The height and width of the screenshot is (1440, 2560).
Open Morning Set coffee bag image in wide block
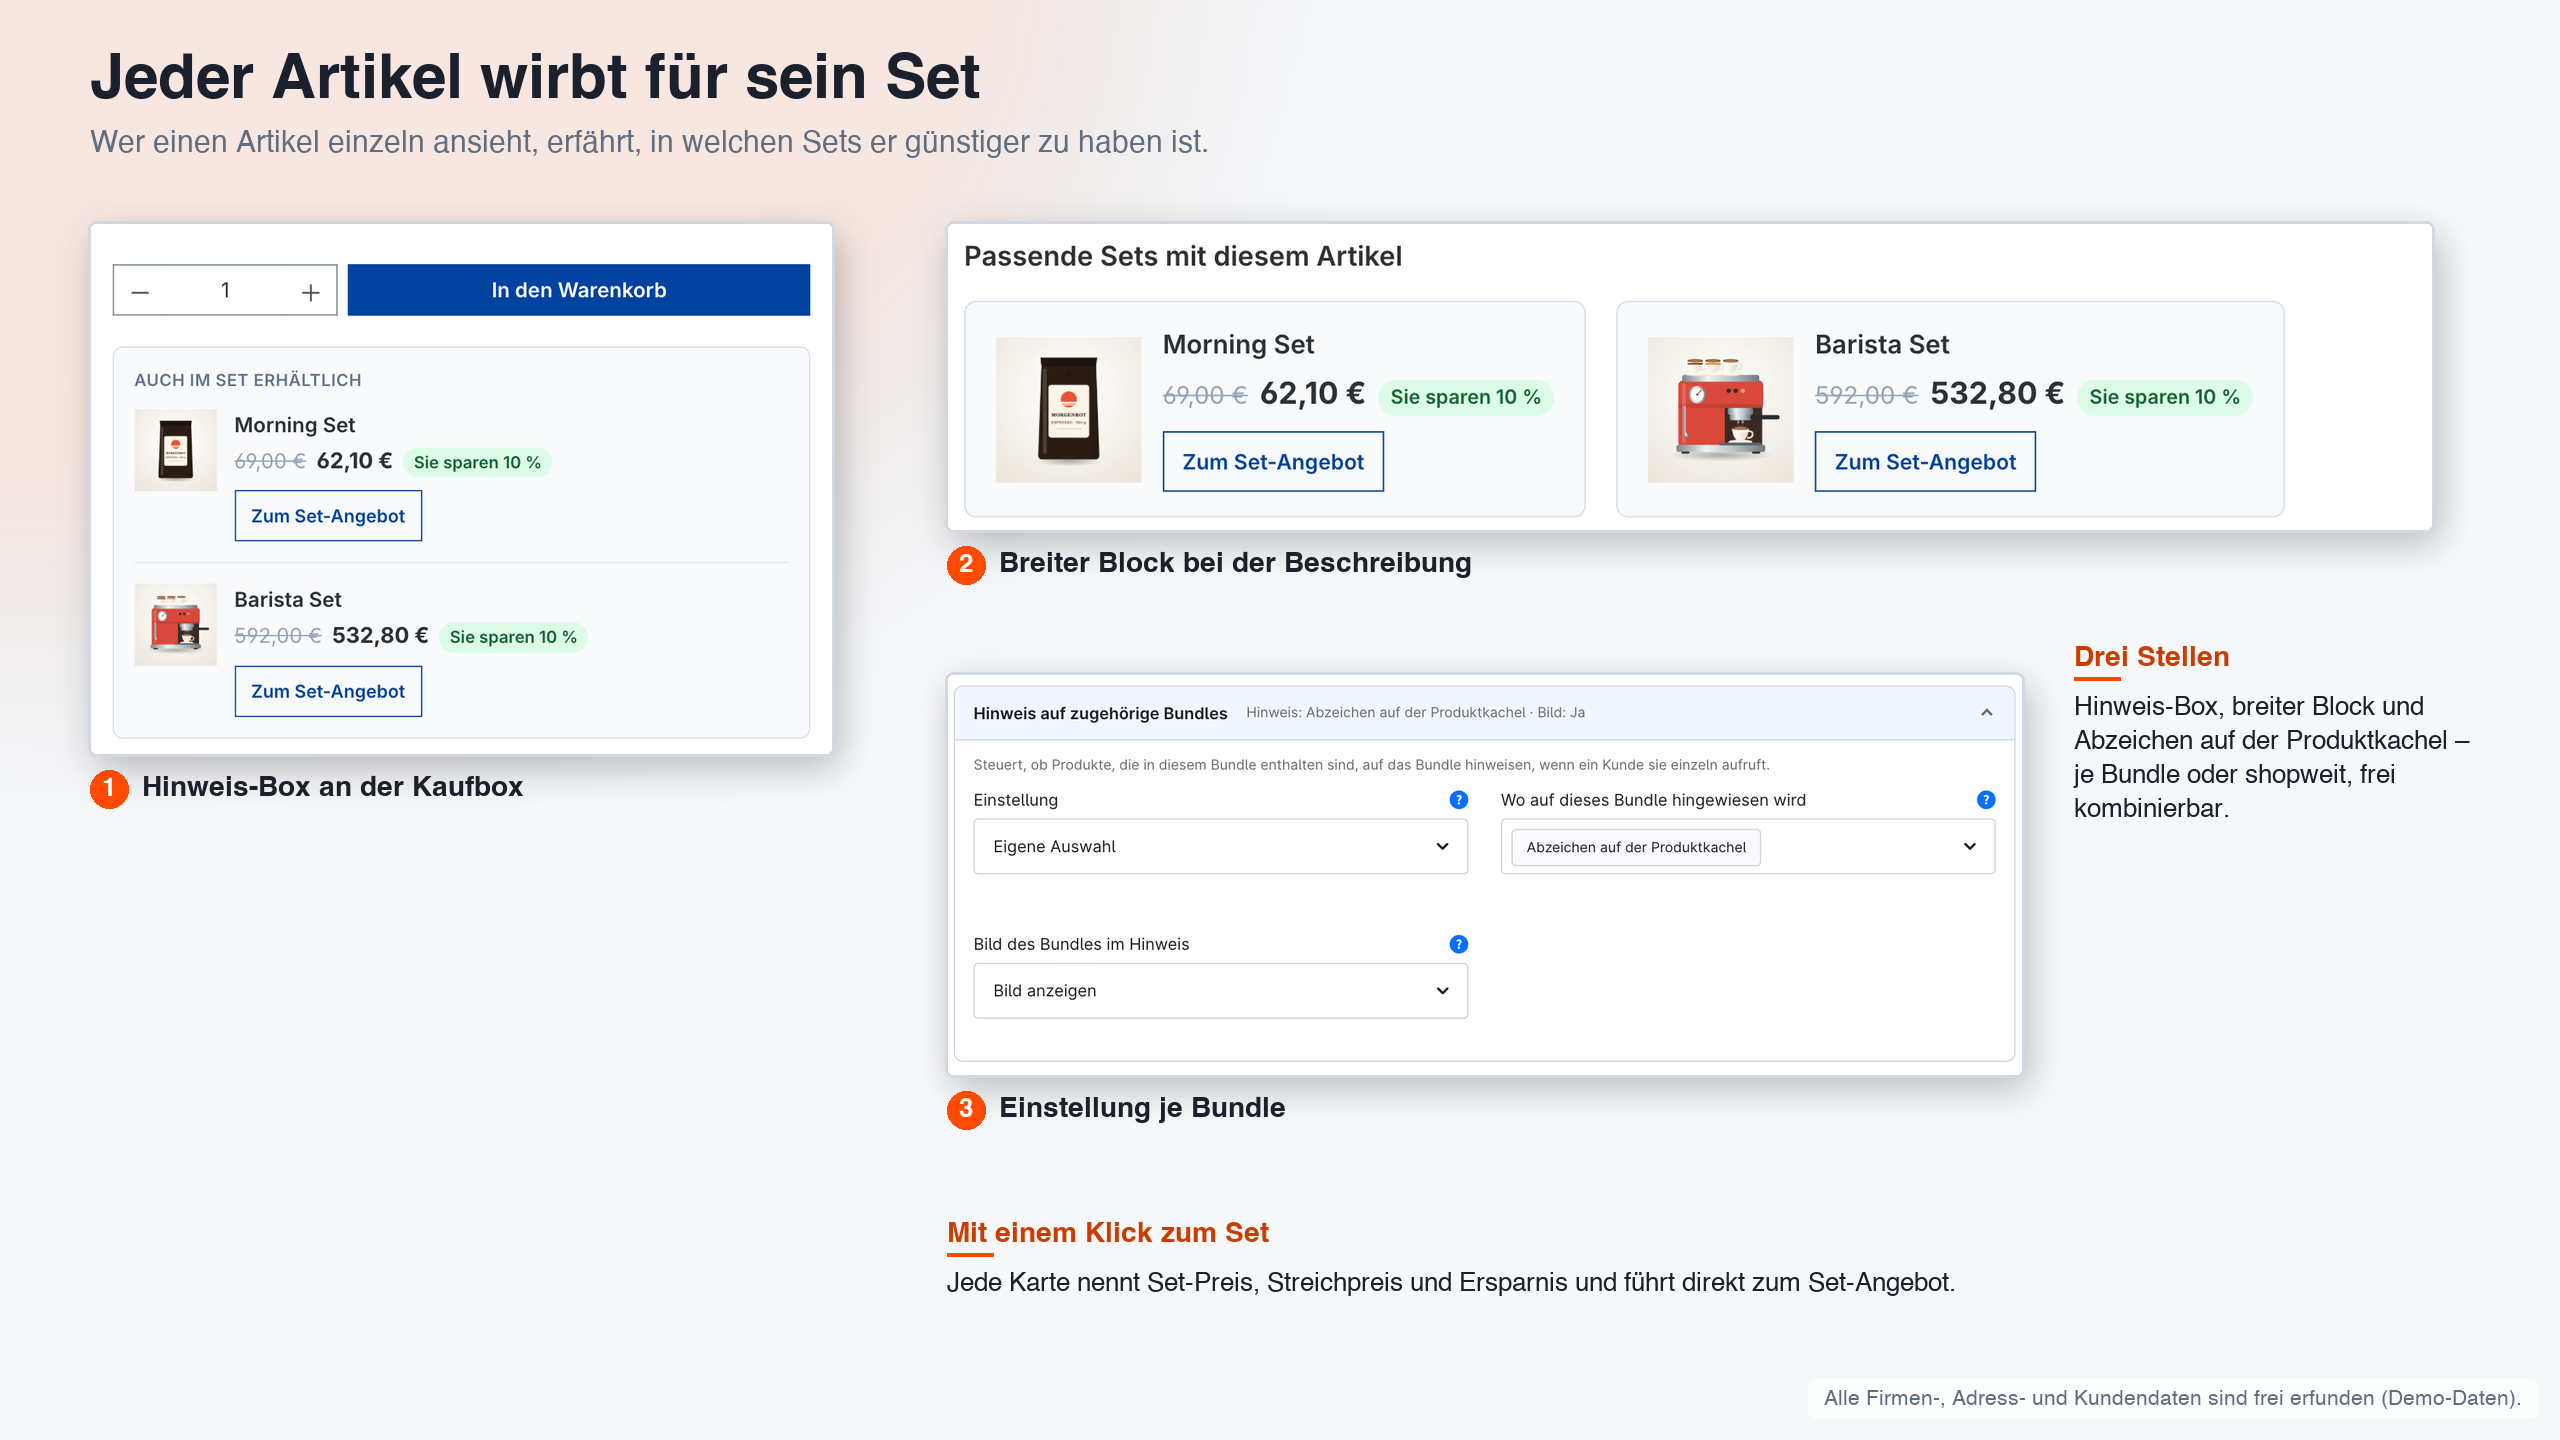tap(1068, 410)
